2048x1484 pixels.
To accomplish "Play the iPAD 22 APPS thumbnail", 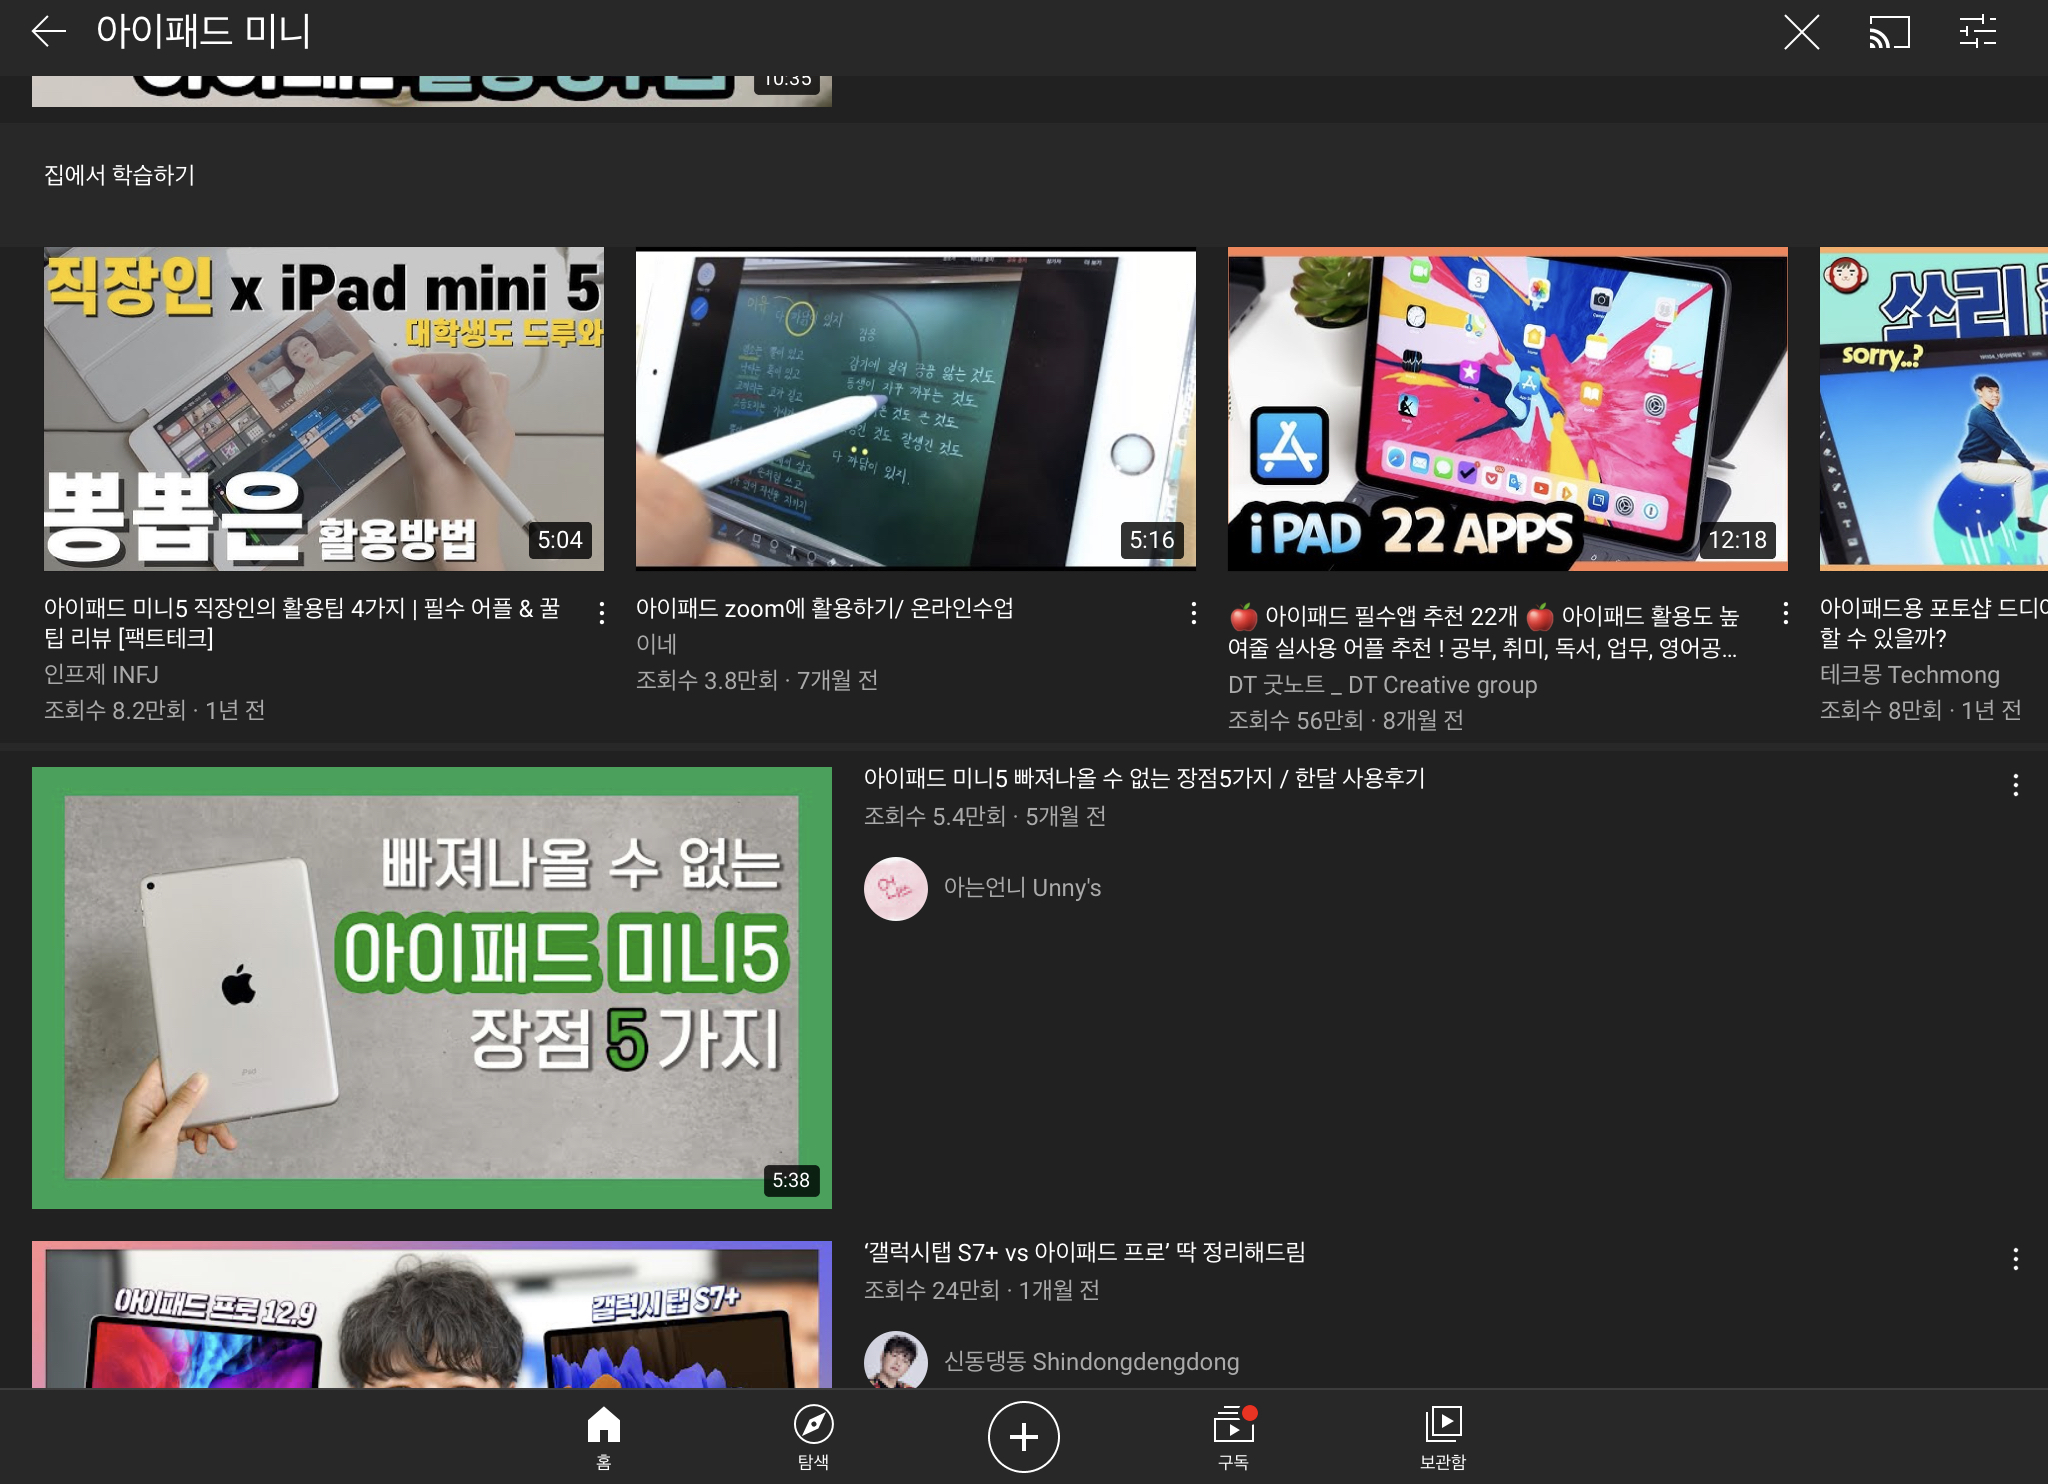I will [1508, 409].
